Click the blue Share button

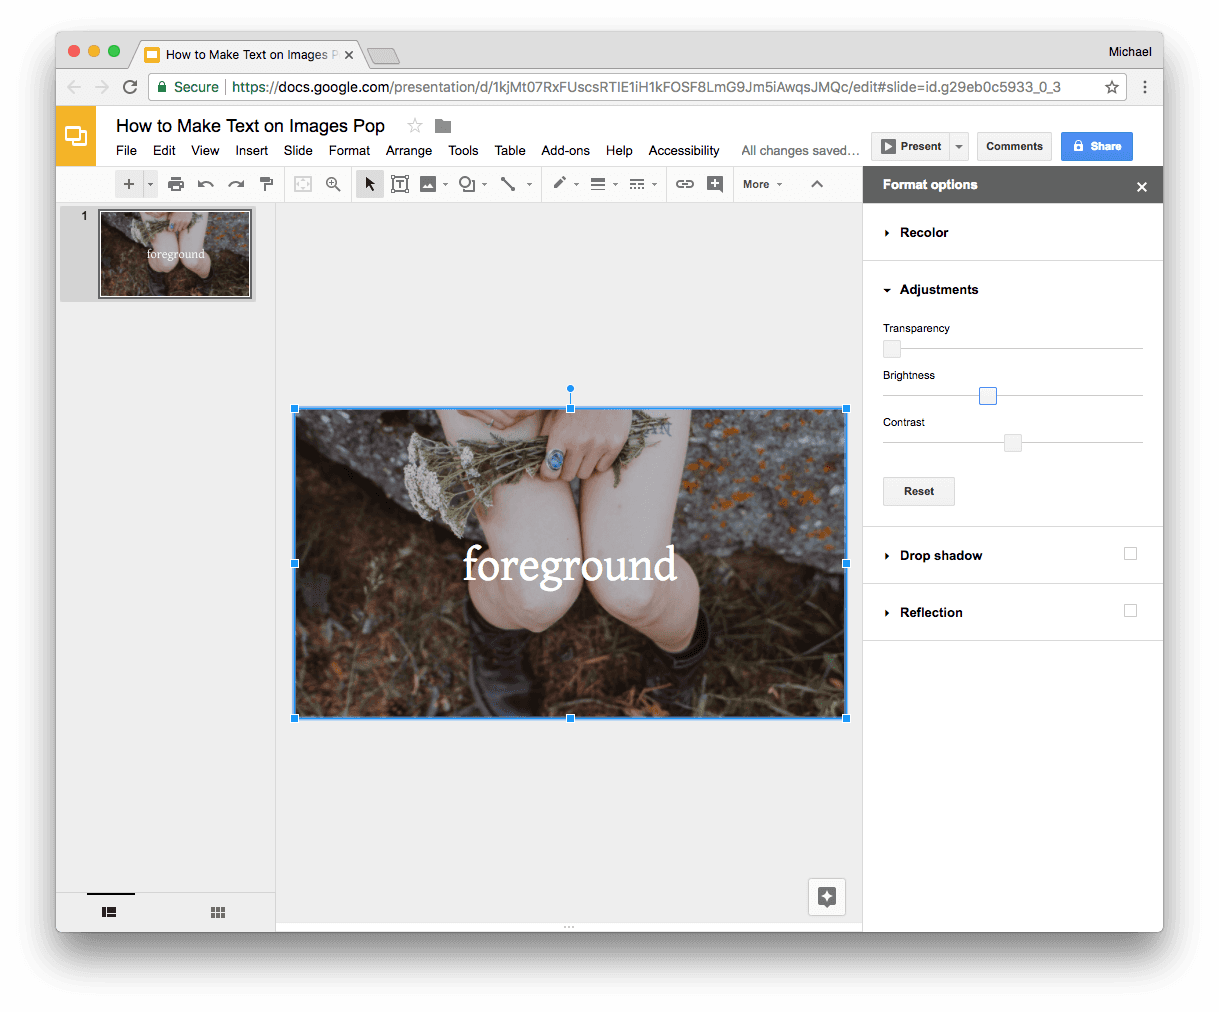tap(1097, 146)
